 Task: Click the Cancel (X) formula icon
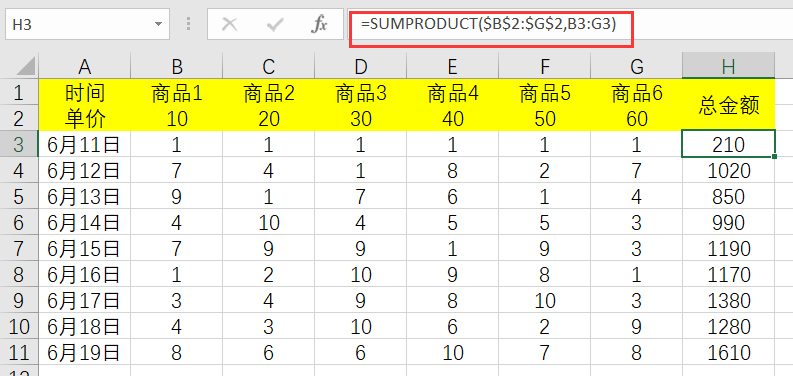click(230, 24)
